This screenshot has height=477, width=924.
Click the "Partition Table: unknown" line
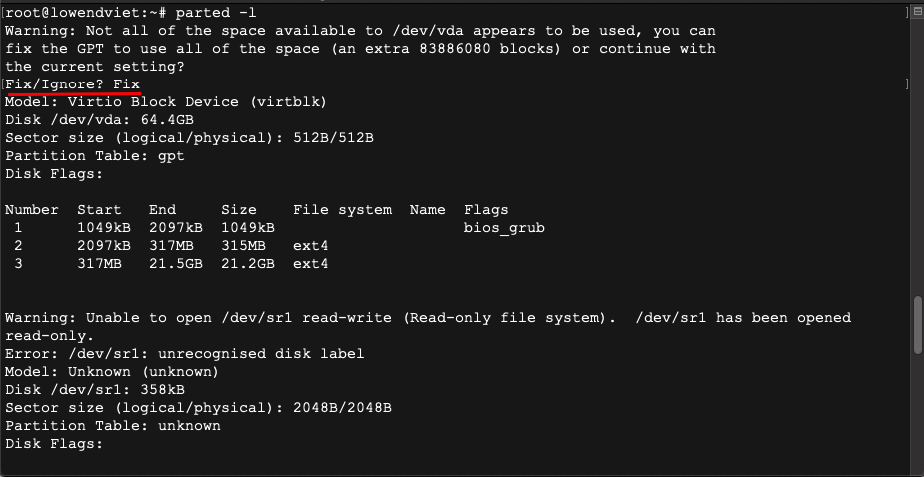click(113, 426)
